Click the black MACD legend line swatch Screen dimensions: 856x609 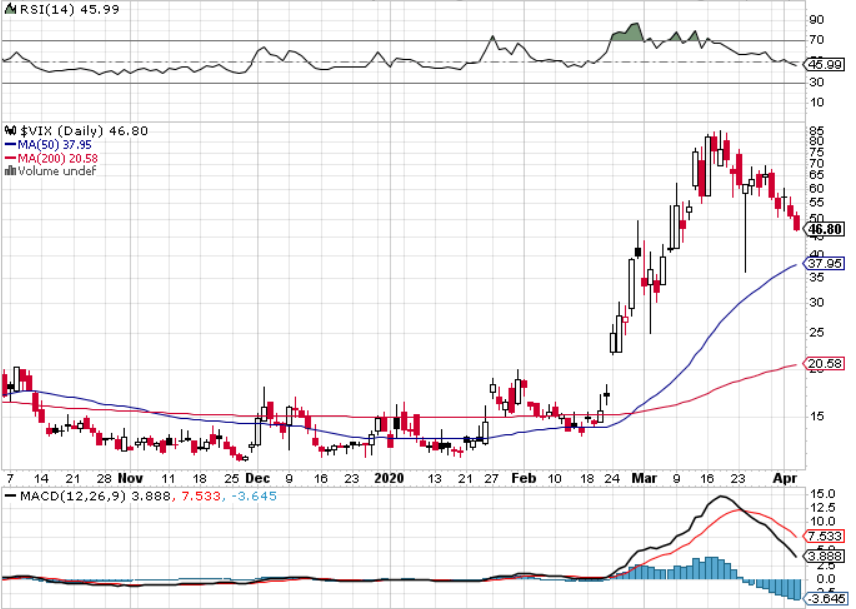[x=10, y=497]
